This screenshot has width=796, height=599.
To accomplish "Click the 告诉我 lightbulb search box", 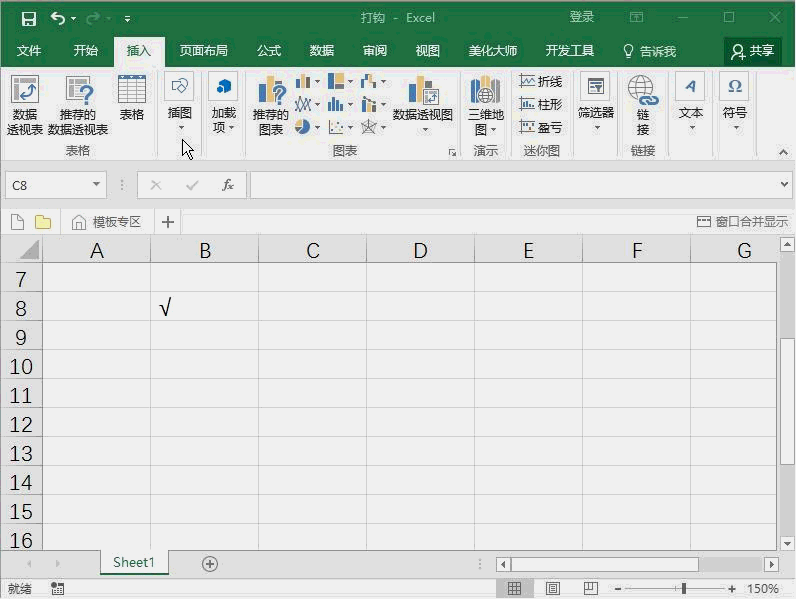I will (650, 51).
